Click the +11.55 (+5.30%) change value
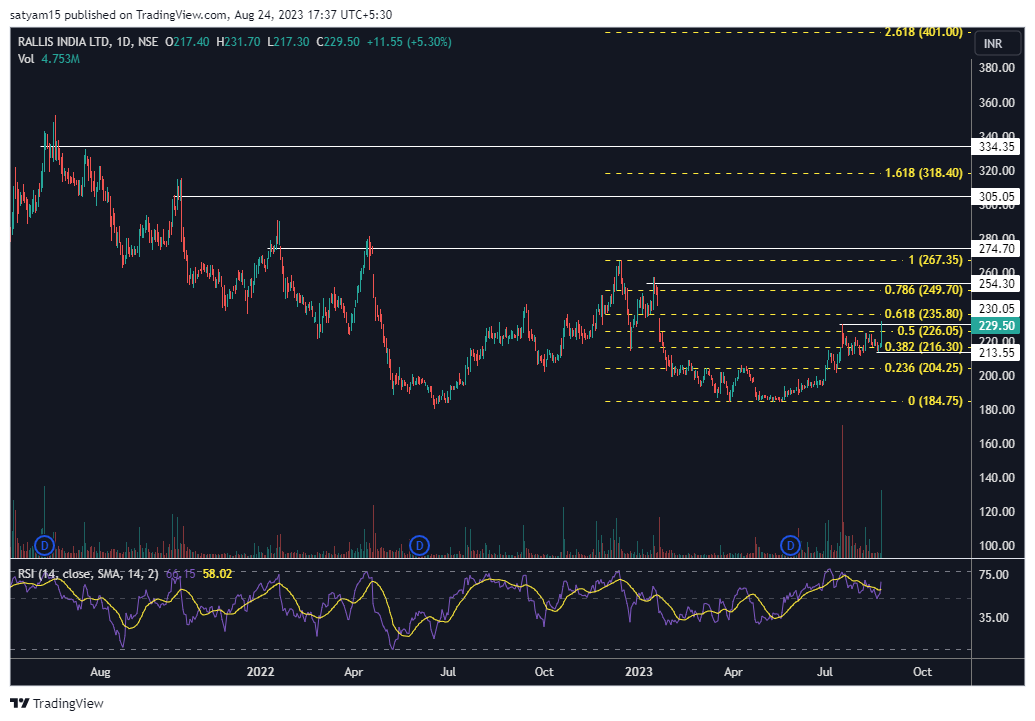This screenshot has height=721, width=1035. coord(409,42)
